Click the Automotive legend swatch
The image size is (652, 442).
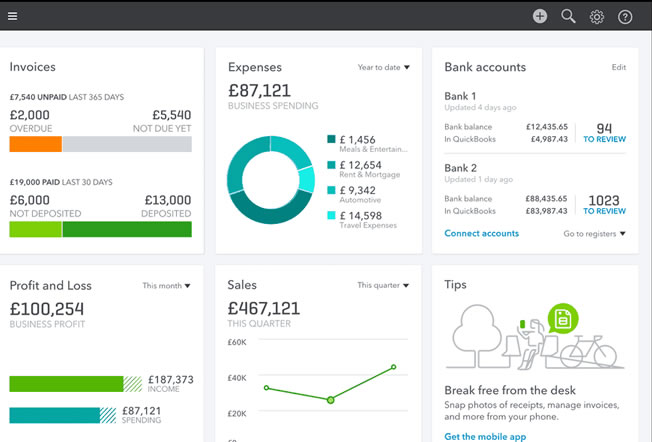click(331, 190)
